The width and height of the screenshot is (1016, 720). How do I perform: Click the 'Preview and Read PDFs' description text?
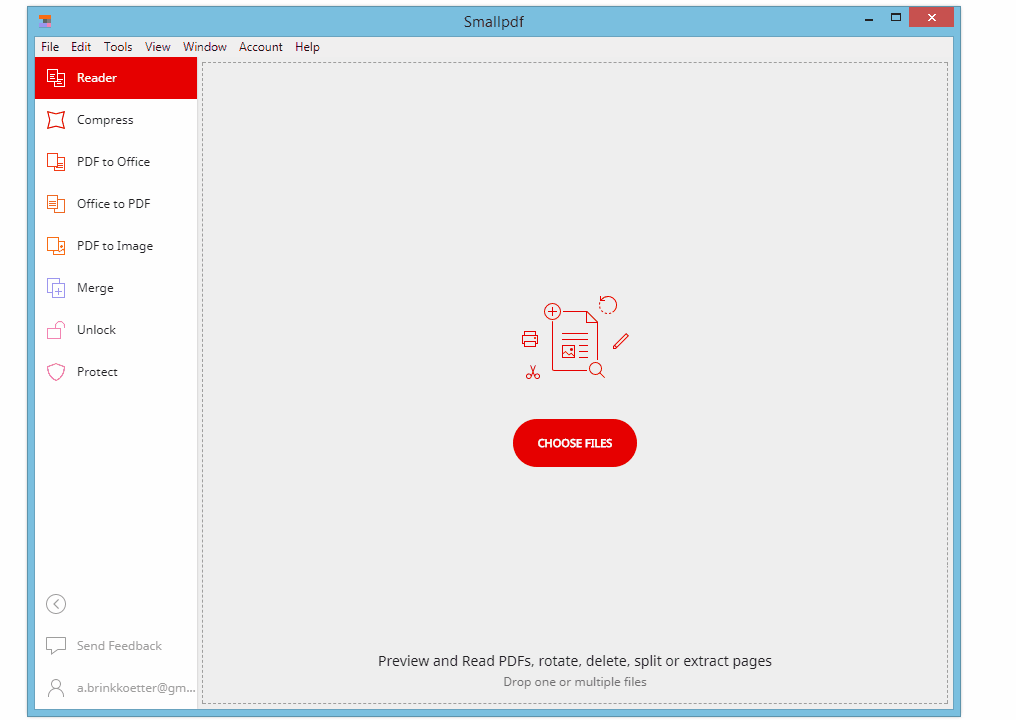click(x=575, y=661)
